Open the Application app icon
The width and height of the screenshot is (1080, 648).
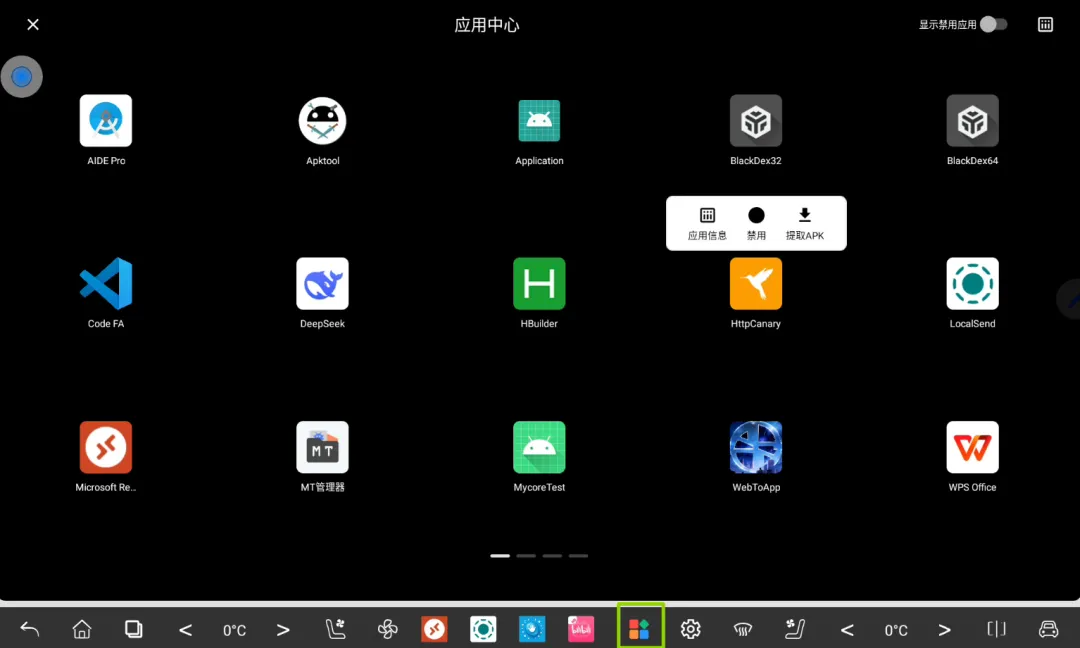pyautogui.click(x=539, y=121)
